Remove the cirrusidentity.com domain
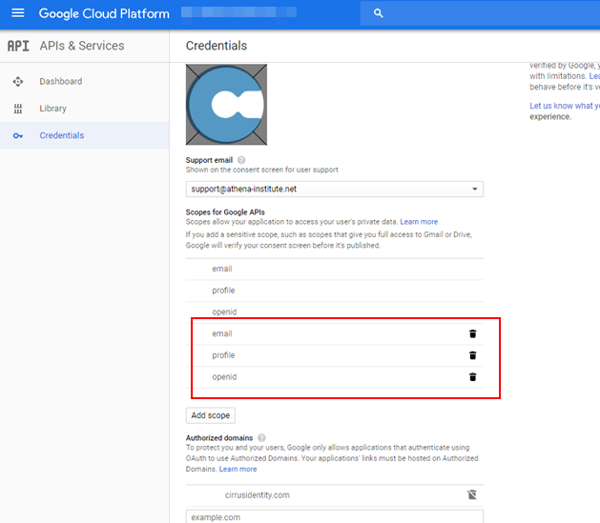 (472, 495)
